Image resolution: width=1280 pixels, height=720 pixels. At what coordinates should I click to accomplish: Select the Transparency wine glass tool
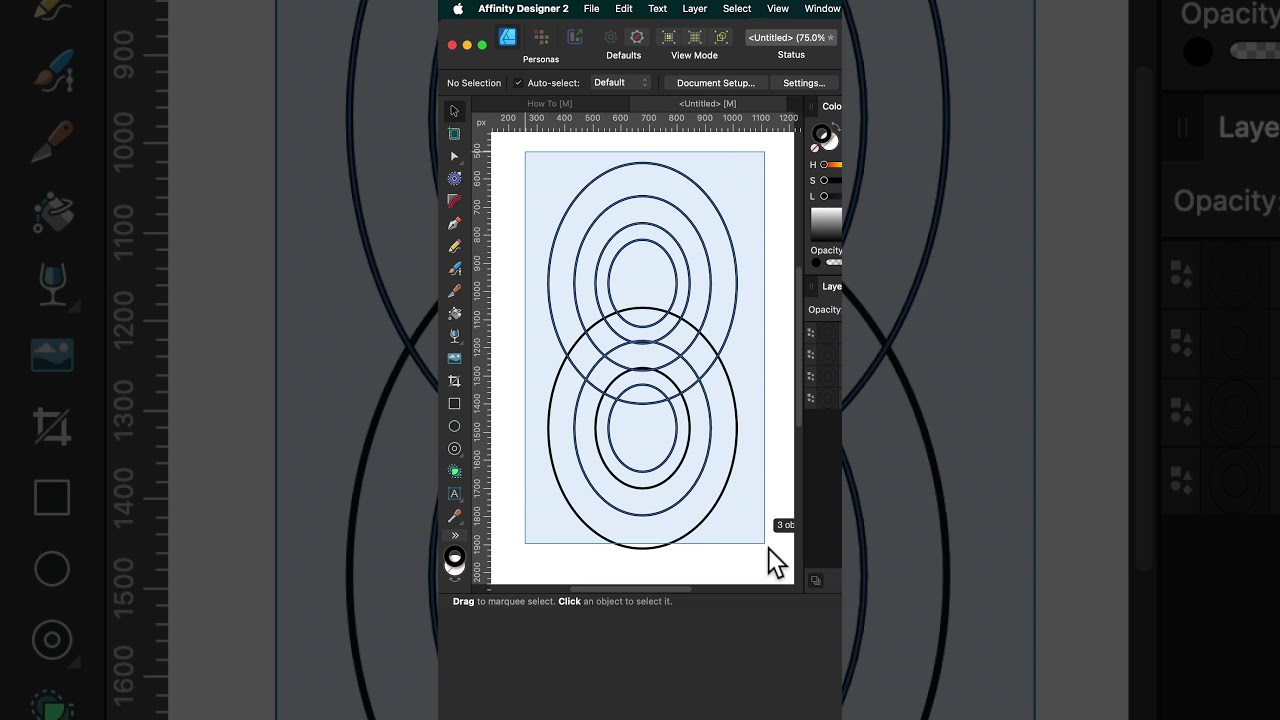(454, 336)
